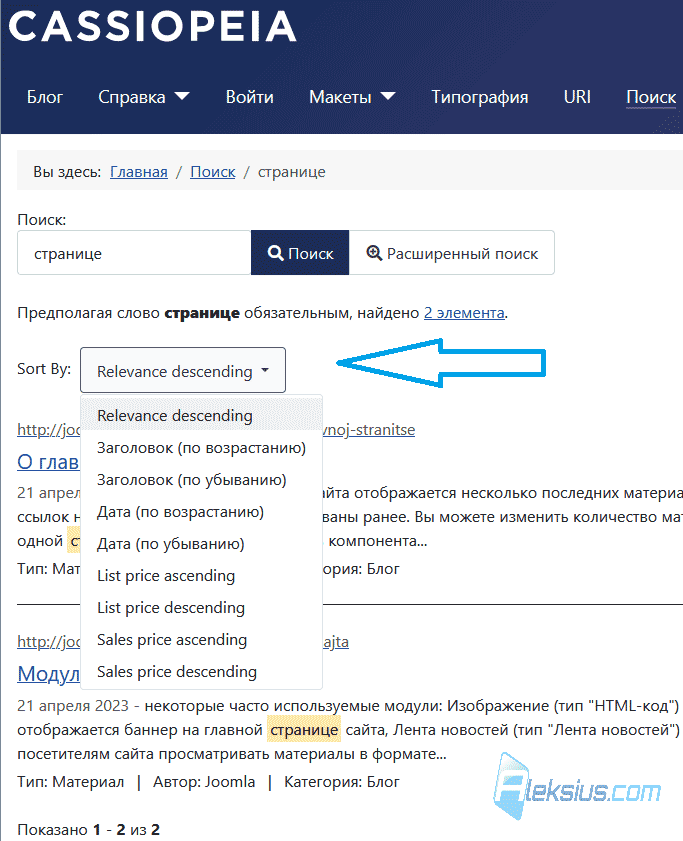The height and width of the screenshot is (841, 683).
Task: Follow the Главная breadcrumb link
Action: tap(138, 172)
